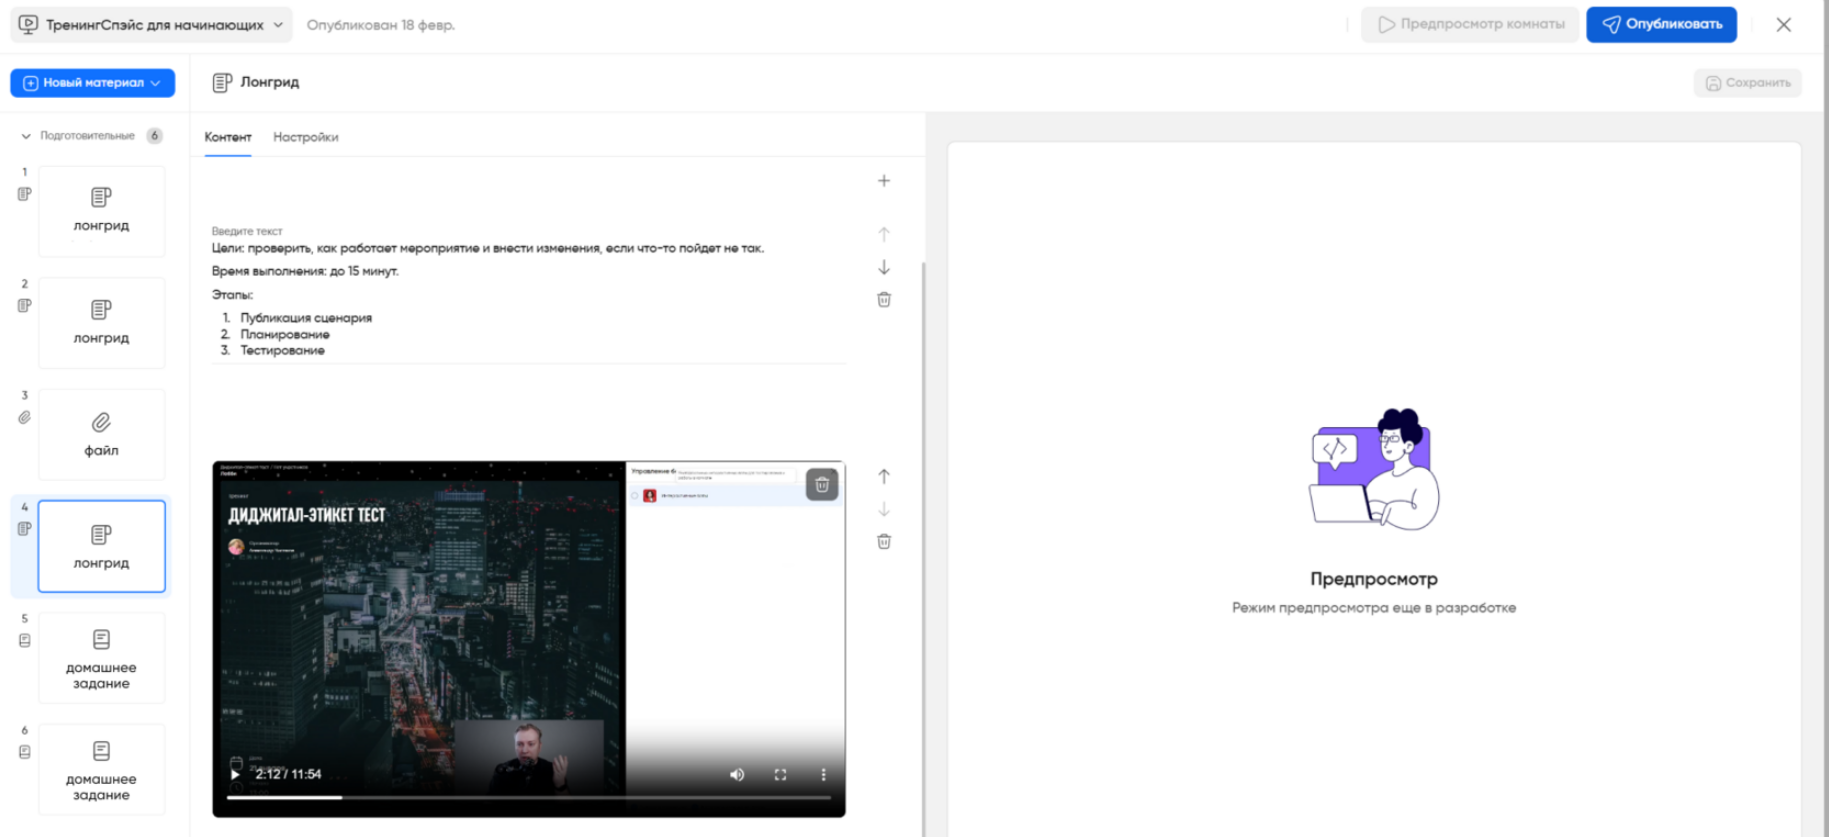
Task: Open the ТренингСпэйс для начинающих dropdown
Action: pos(151,25)
